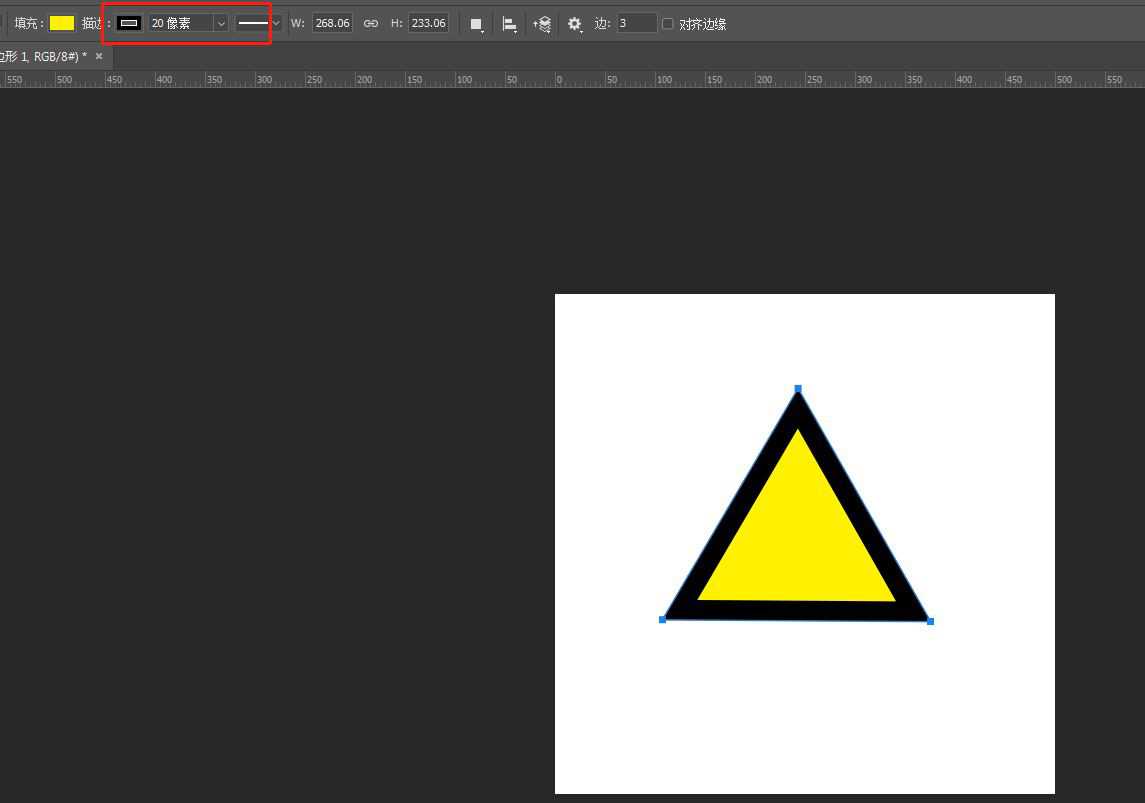Enable the 对齐边缘 checkbox

(x=668, y=24)
